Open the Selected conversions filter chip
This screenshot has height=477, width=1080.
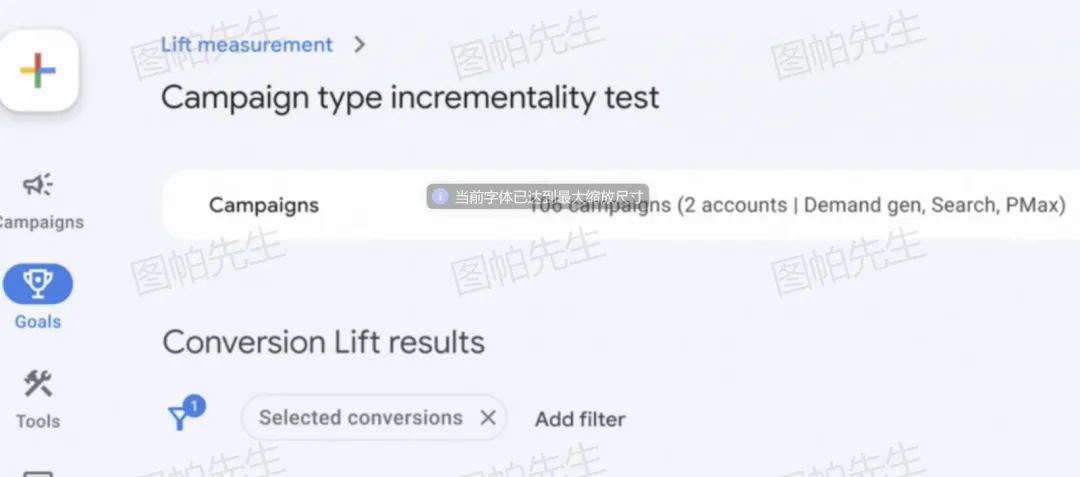360,418
